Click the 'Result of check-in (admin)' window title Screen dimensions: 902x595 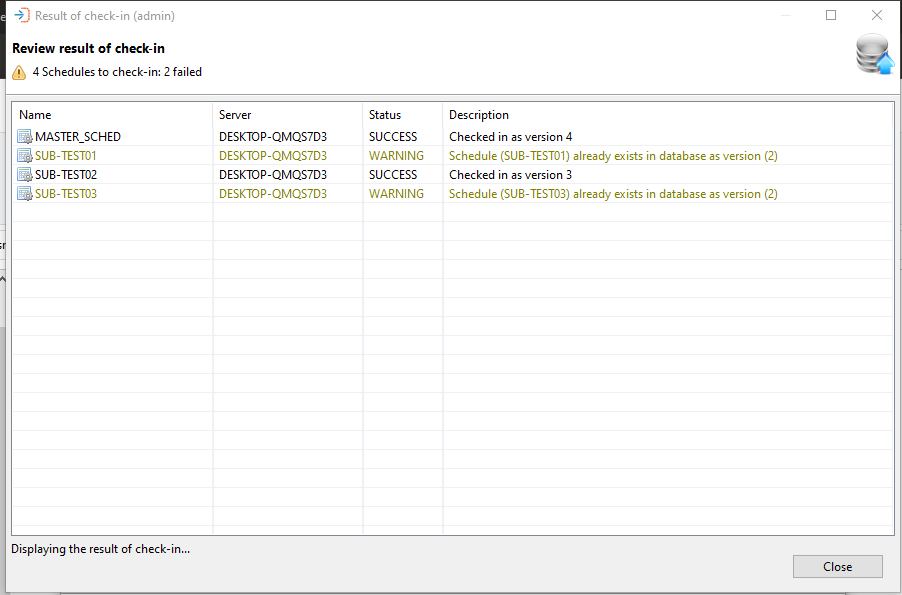point(105,16)
